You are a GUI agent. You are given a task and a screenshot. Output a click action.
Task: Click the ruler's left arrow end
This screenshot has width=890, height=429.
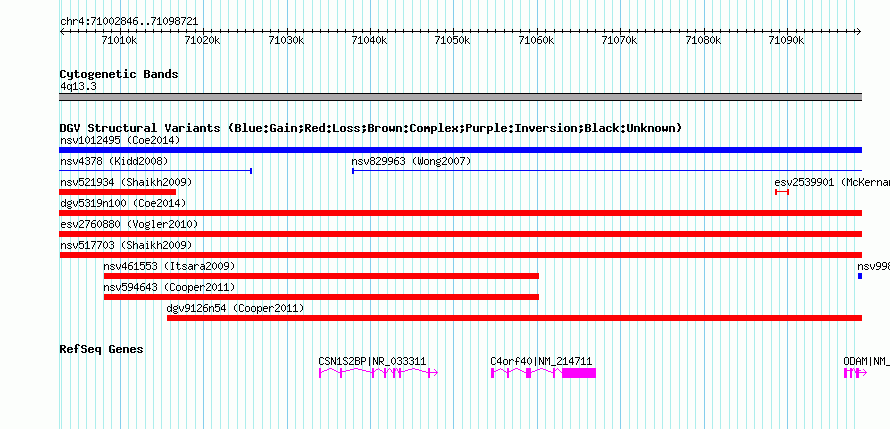[62, 31]
